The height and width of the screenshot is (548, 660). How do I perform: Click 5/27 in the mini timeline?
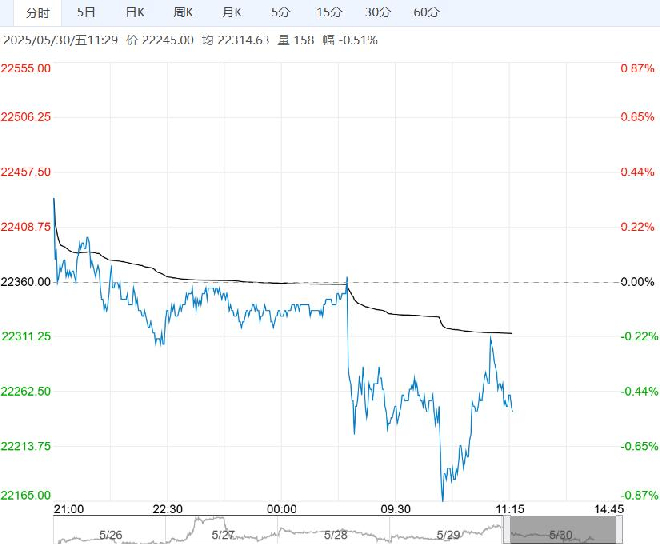pyautogui.click(x=223, y=535)
